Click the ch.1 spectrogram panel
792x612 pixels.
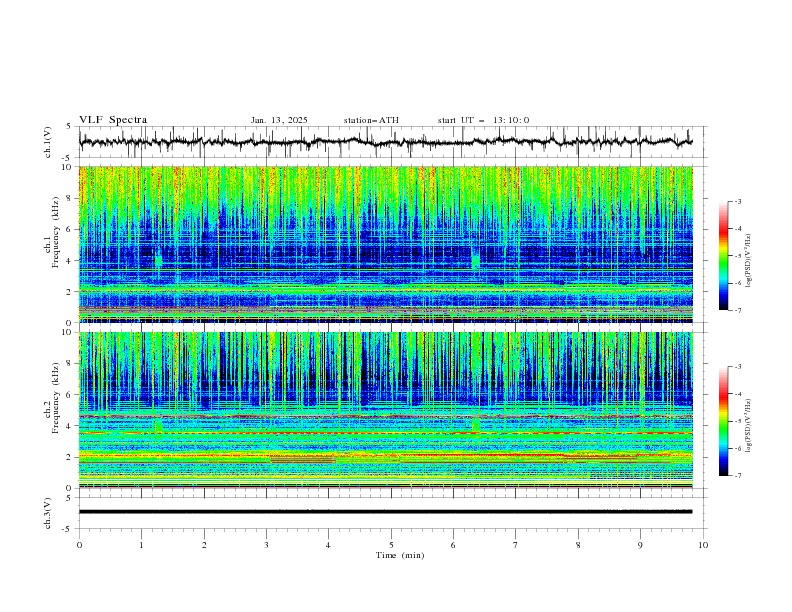(385, 244)
